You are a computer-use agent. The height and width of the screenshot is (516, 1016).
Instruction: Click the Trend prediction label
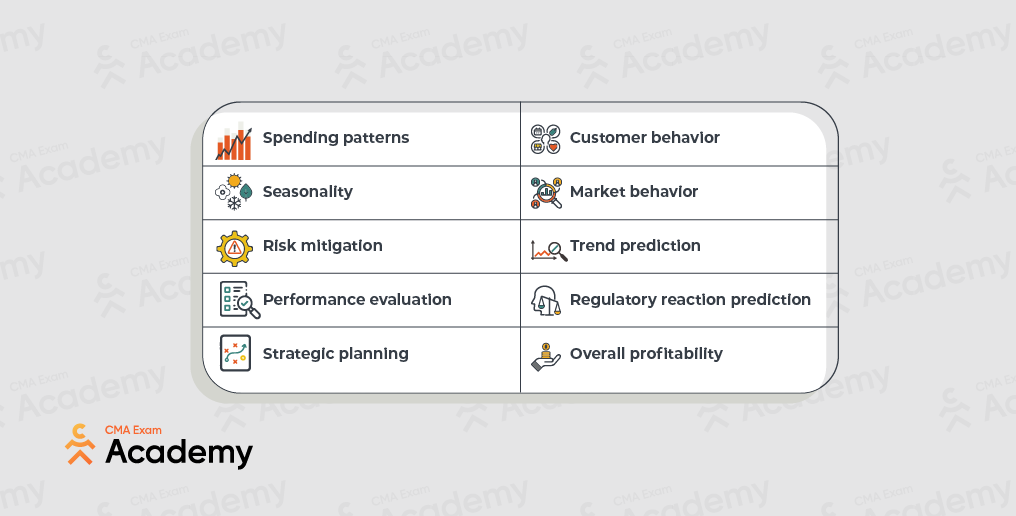tap(635, 246)
